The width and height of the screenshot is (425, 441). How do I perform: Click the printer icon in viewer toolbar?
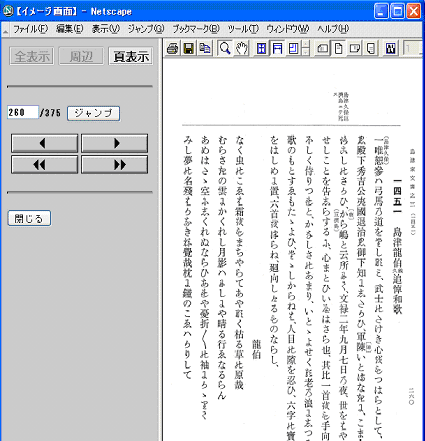pyautogui.click(x=173, y=49)
